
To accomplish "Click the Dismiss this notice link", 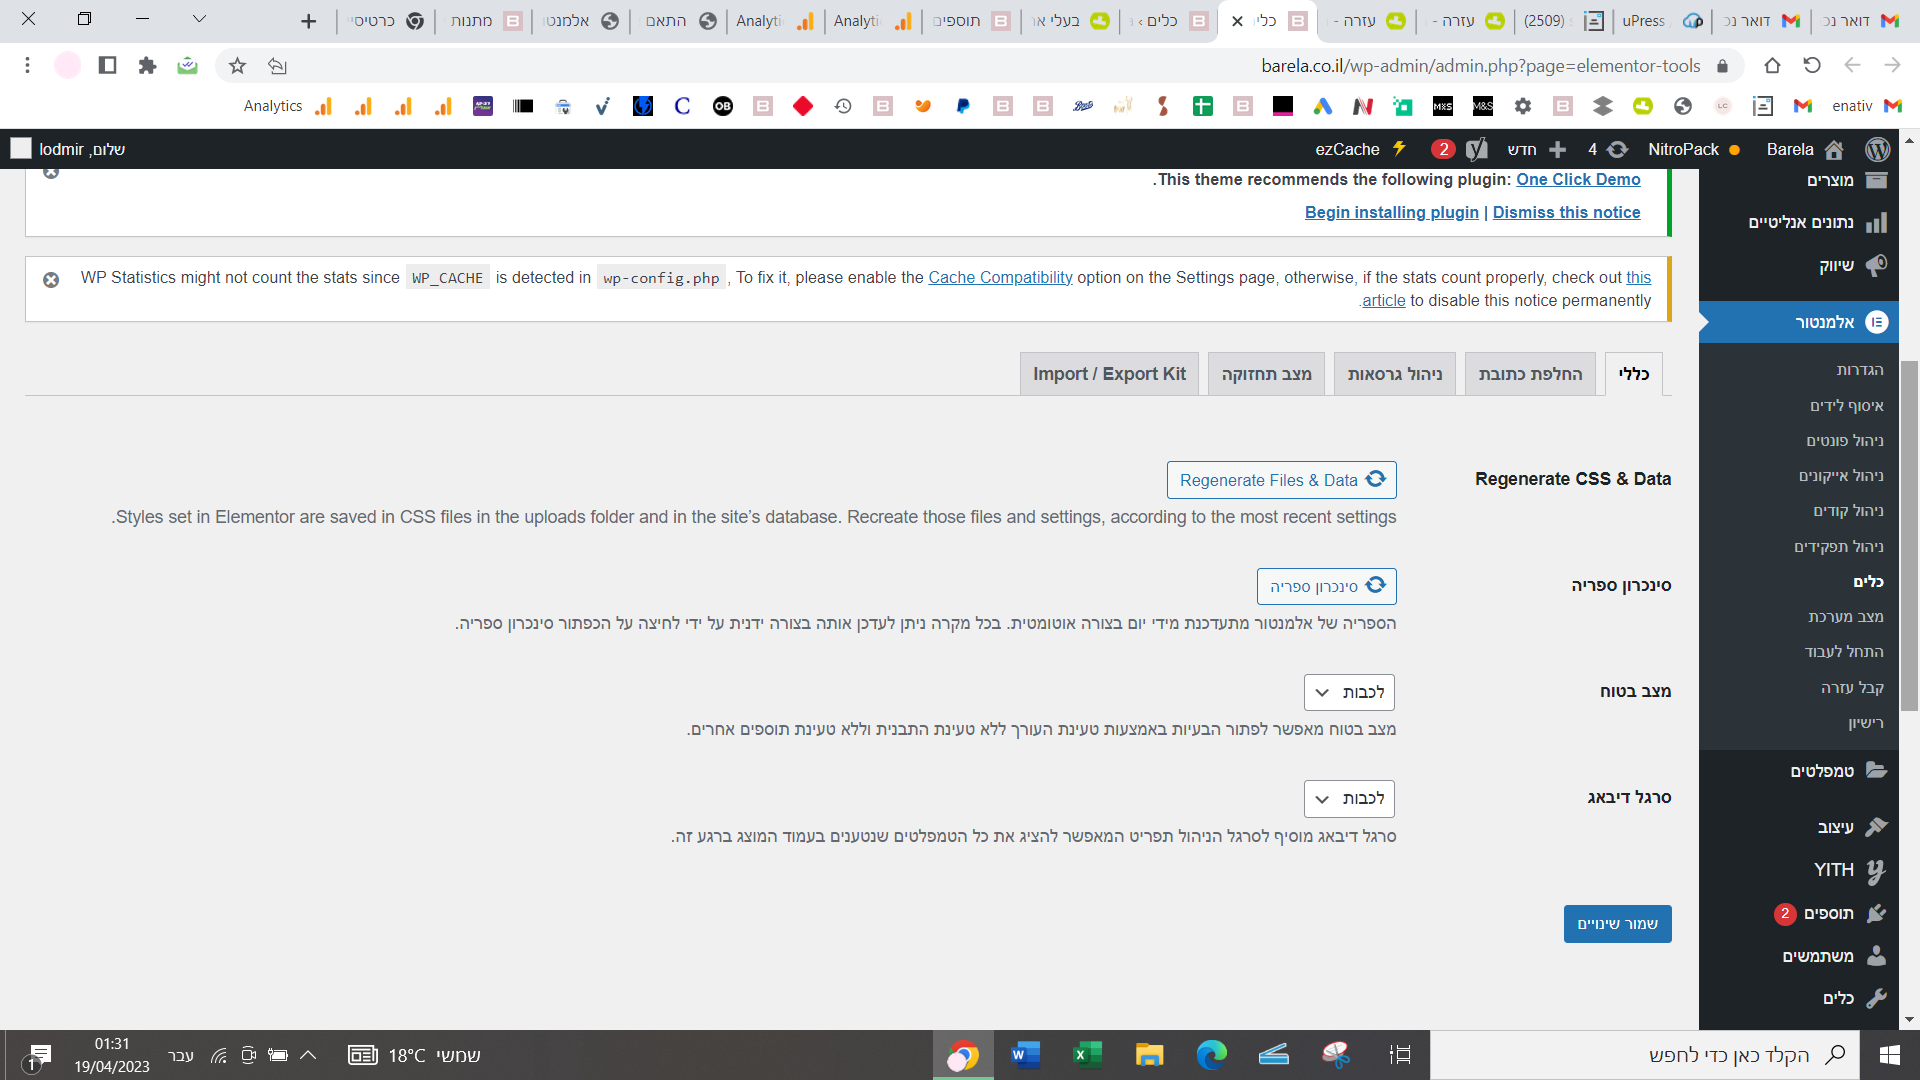I will (x=1566, y=212).
